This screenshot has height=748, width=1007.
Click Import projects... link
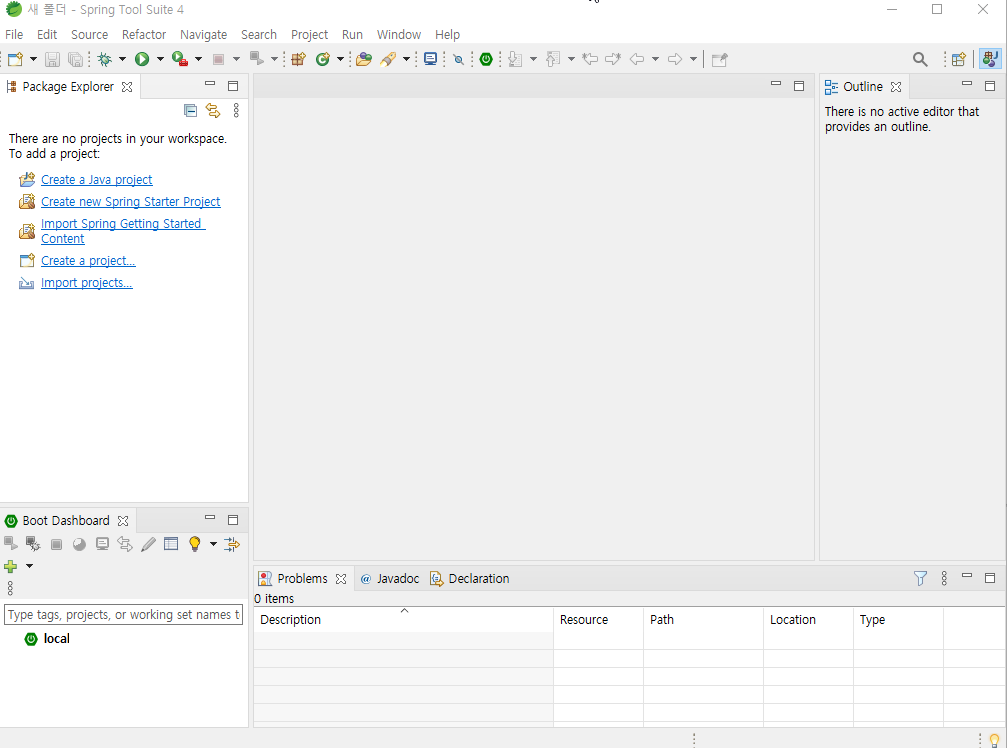[87, 283]
